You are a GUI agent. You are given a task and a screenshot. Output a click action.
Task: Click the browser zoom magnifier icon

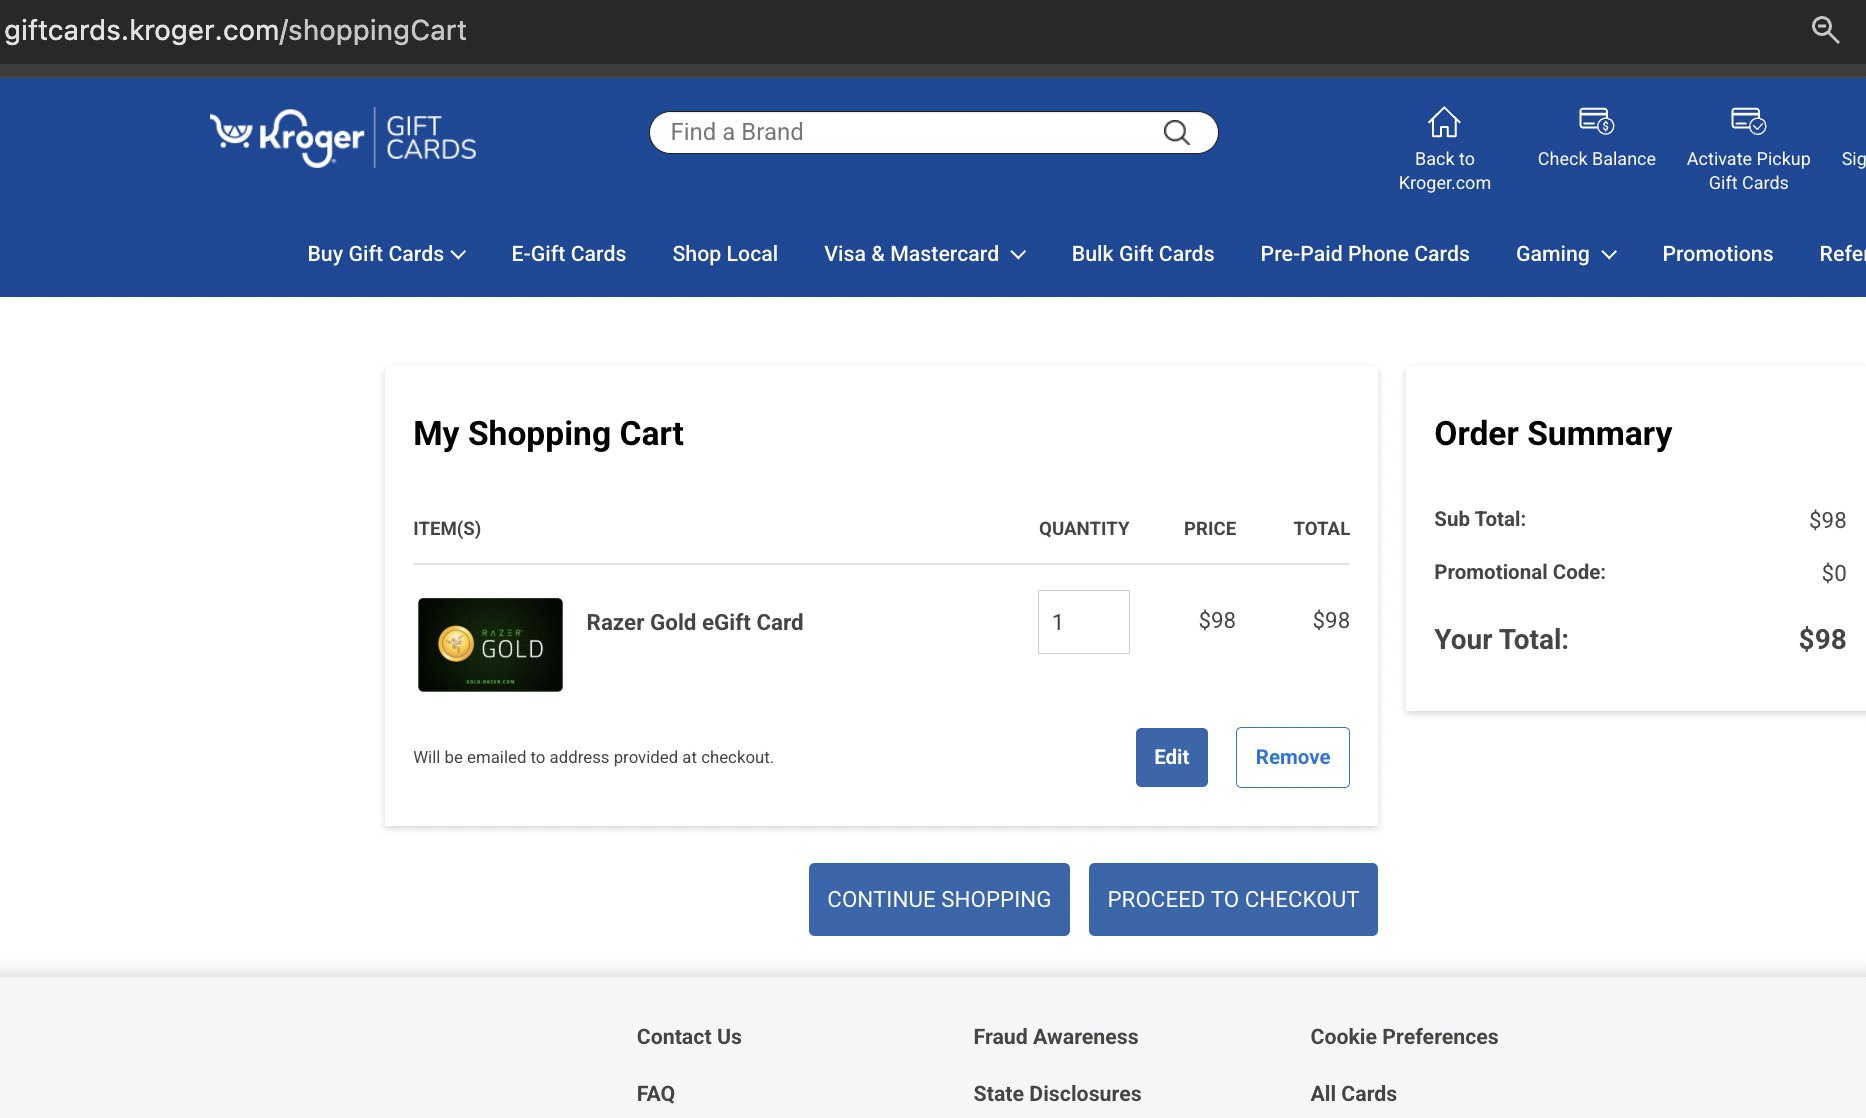pyautogui.click(x=1825, y=30)
